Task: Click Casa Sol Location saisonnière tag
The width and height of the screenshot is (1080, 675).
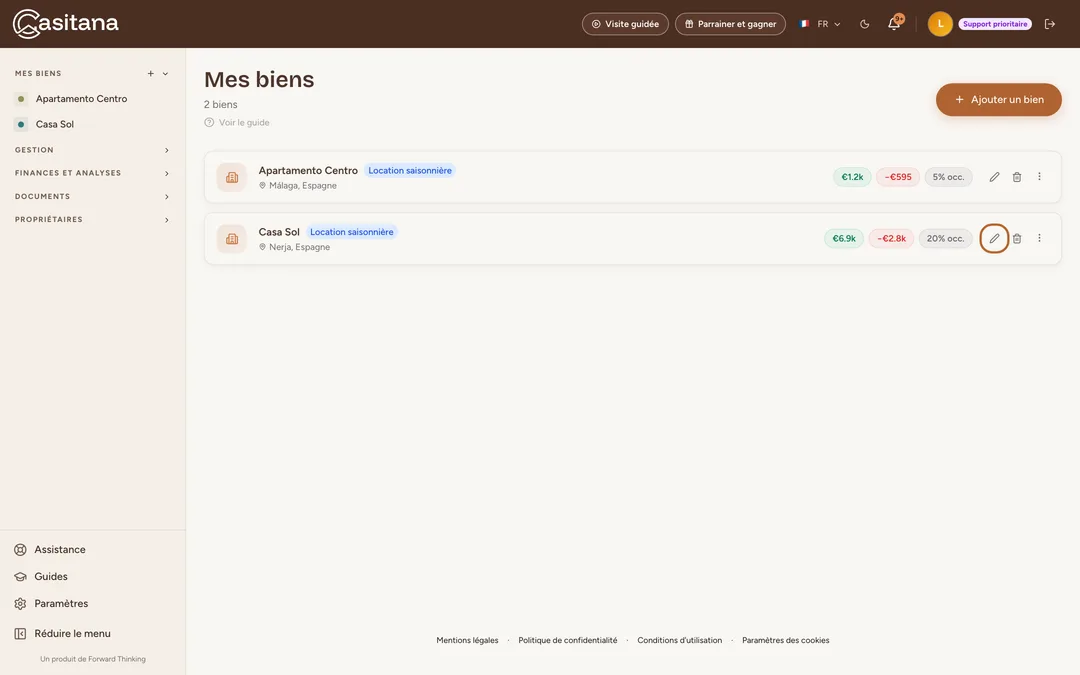Action: [x=352, y=232]
